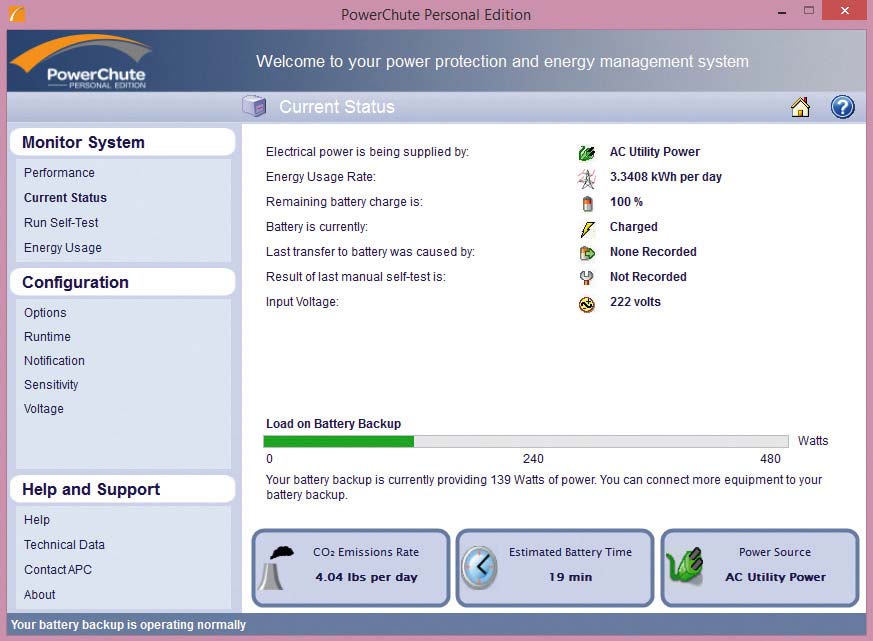Click the Home icon

pyautogui.click(x=800, y=107)
